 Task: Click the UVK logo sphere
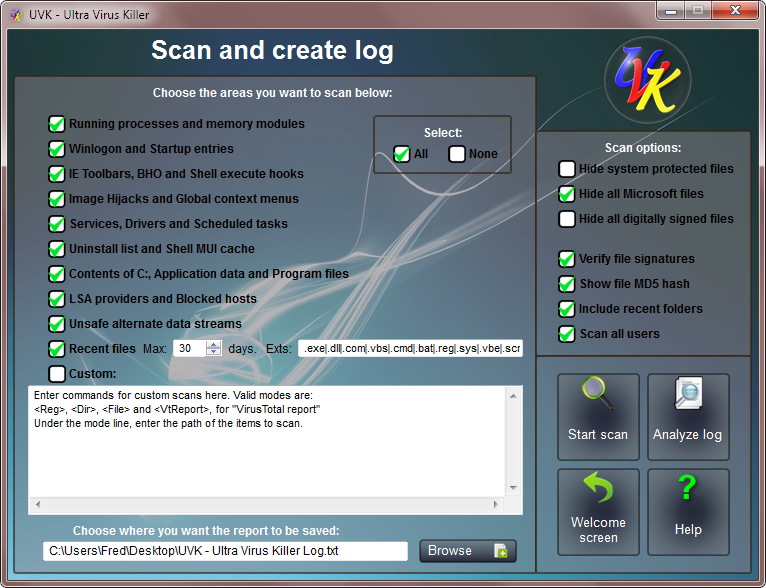tap(648, 80)
